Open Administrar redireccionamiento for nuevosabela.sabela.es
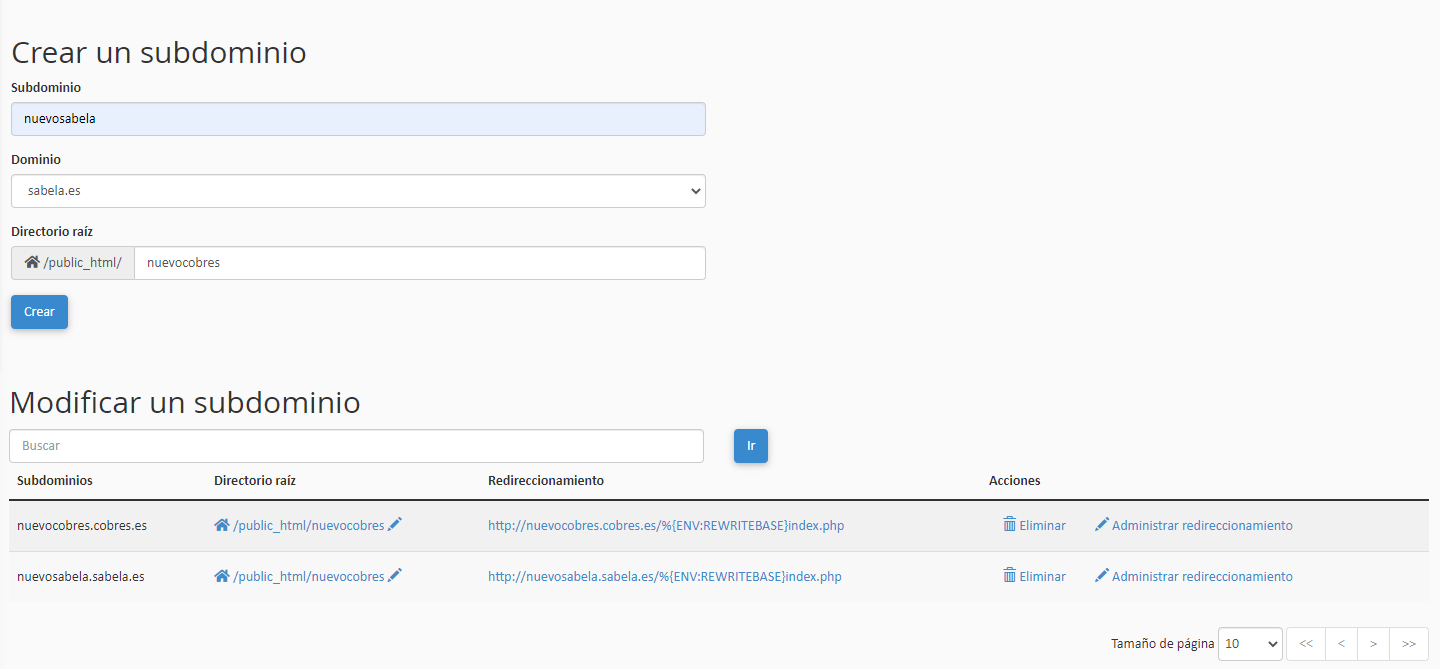The height and width of the screenshot is (672, 1440). 1202,576
